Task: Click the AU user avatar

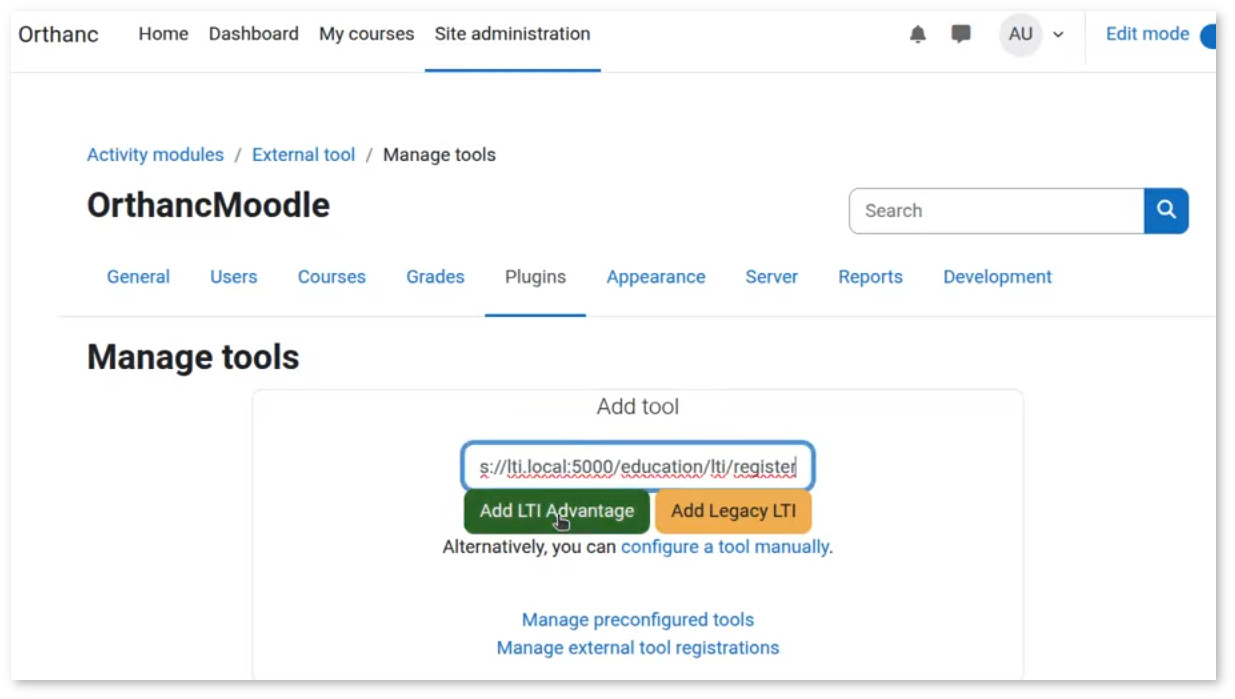Action: pyautogui.click(x=1020, y=35)
